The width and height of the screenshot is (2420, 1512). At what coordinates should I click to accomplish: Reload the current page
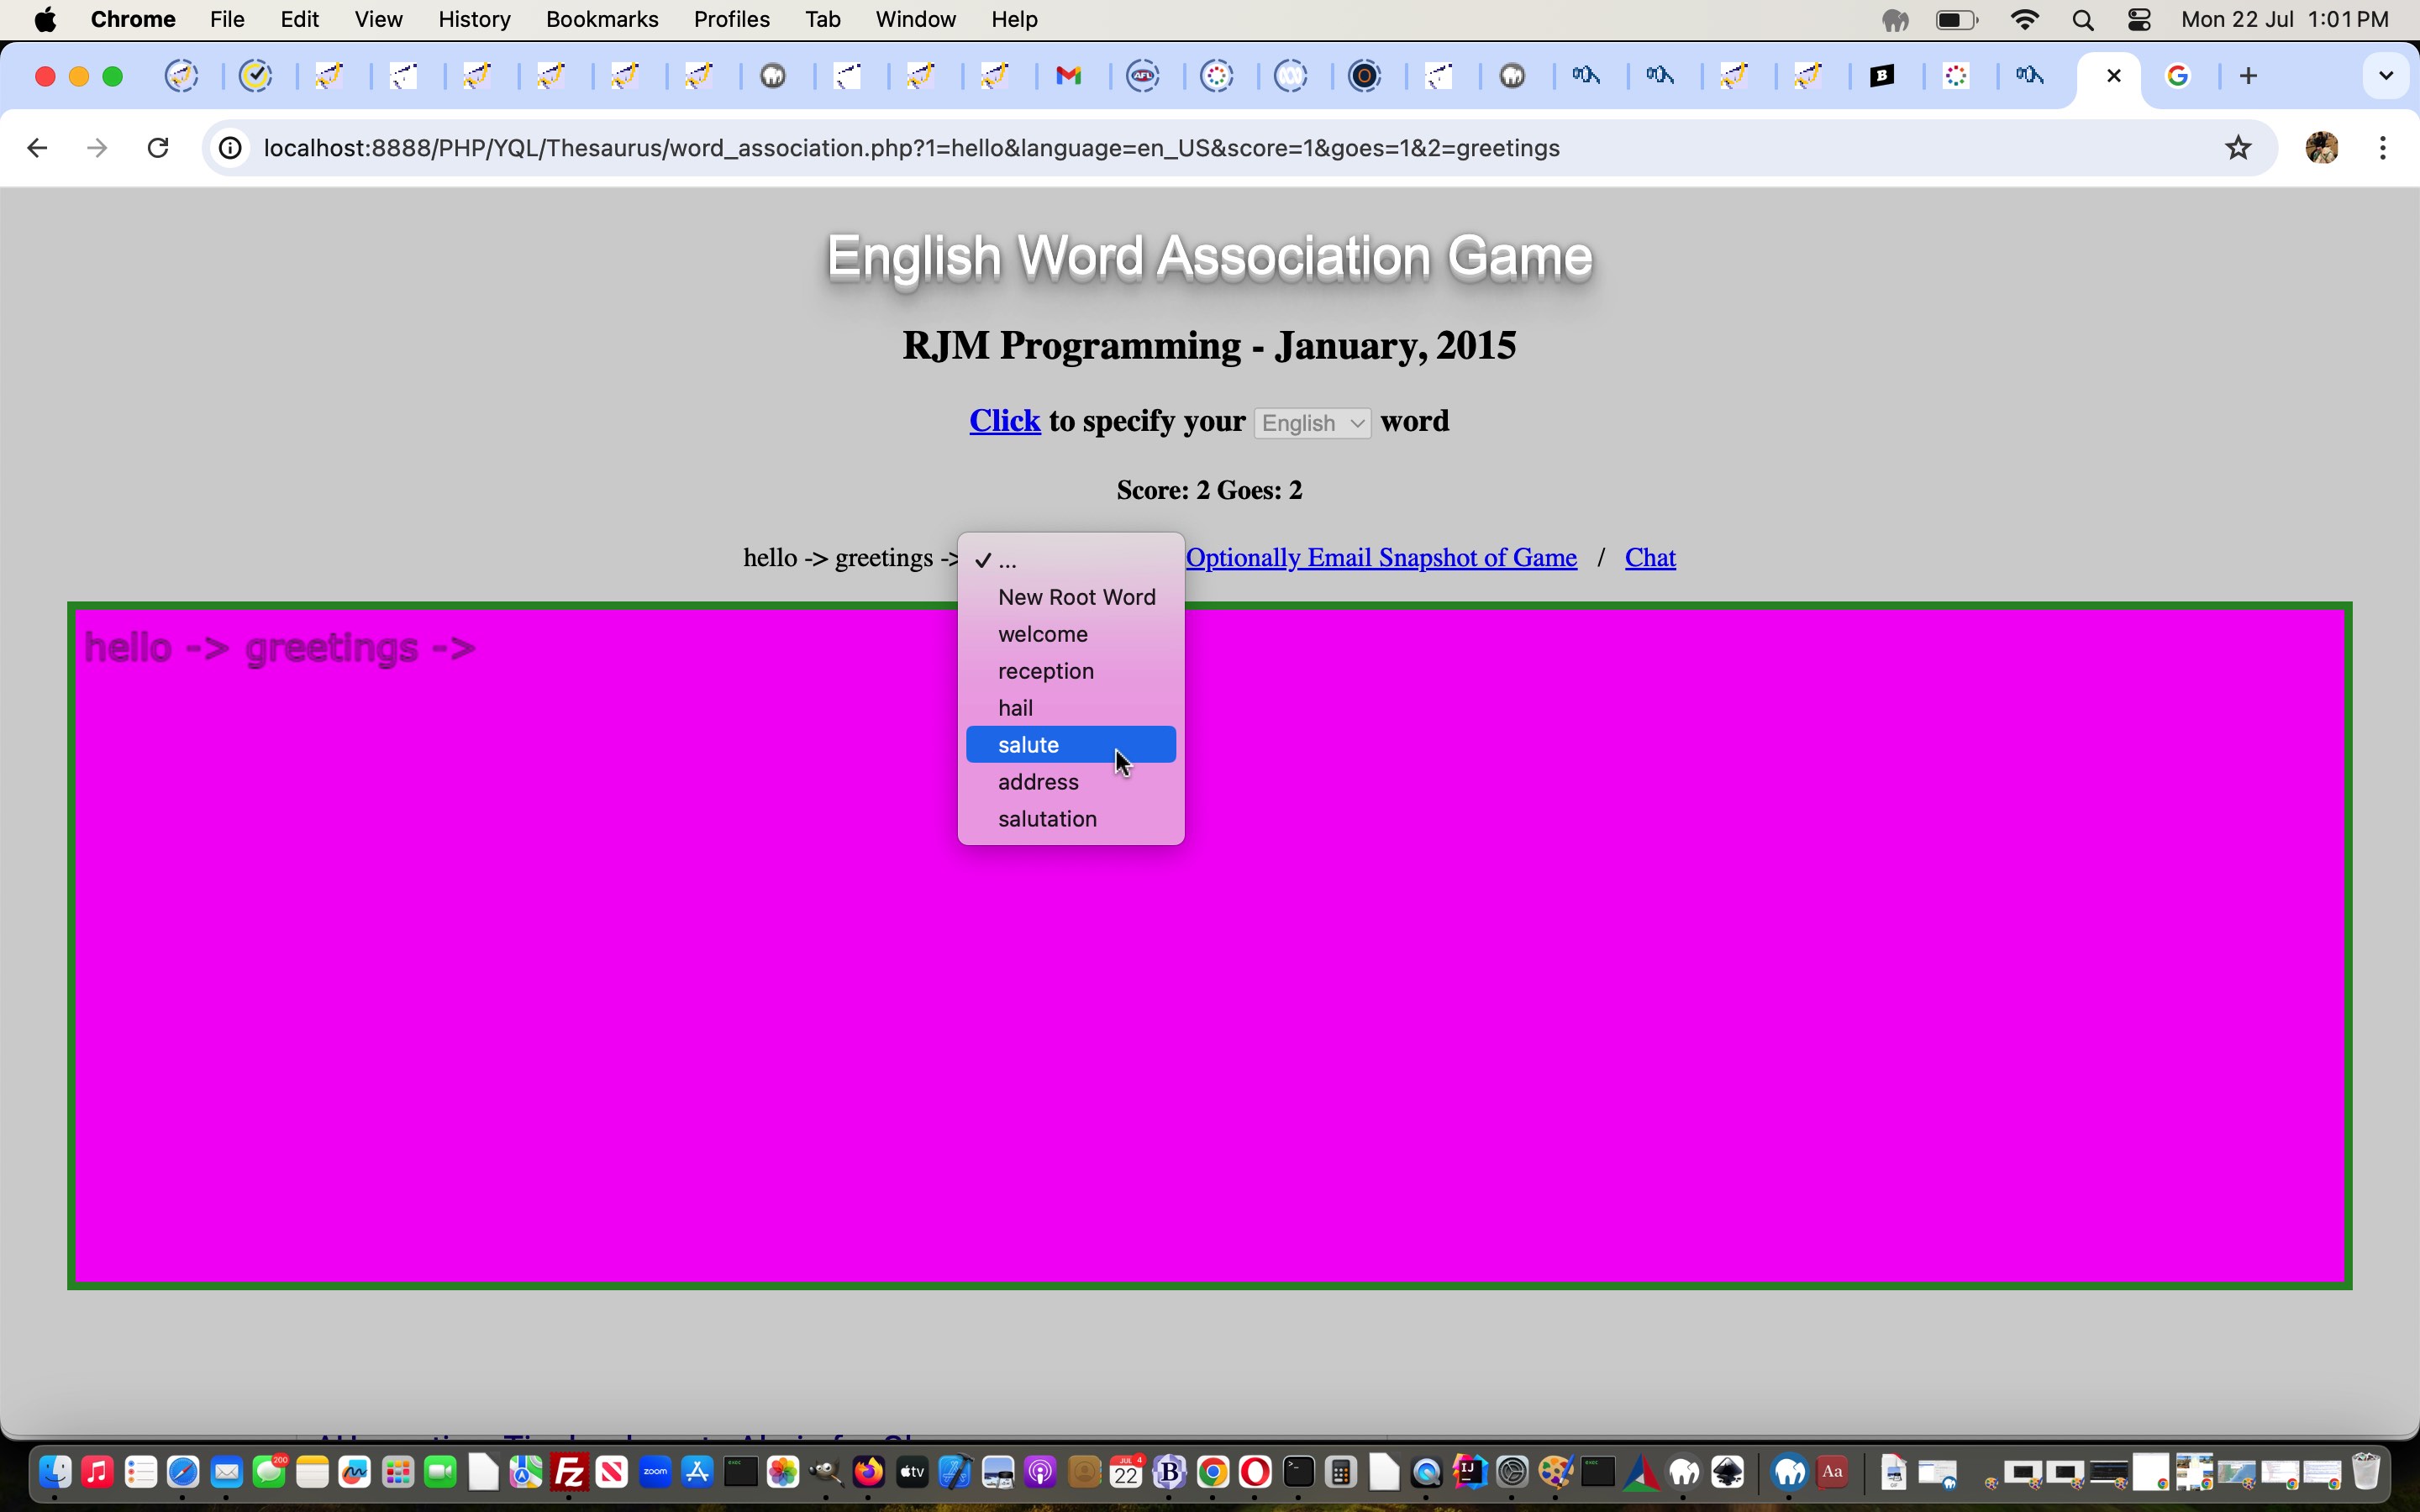point(158,148)
